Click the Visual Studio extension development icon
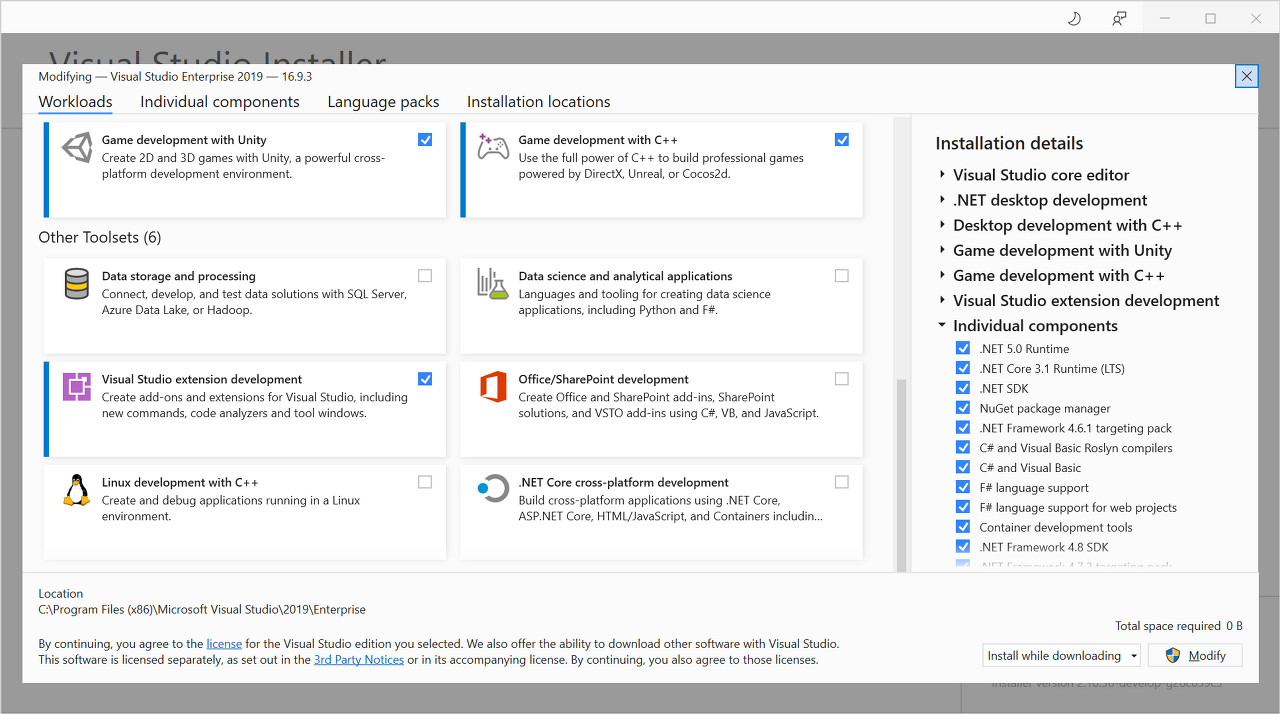This screenshot has width=1280, height=714. point(77,387)
